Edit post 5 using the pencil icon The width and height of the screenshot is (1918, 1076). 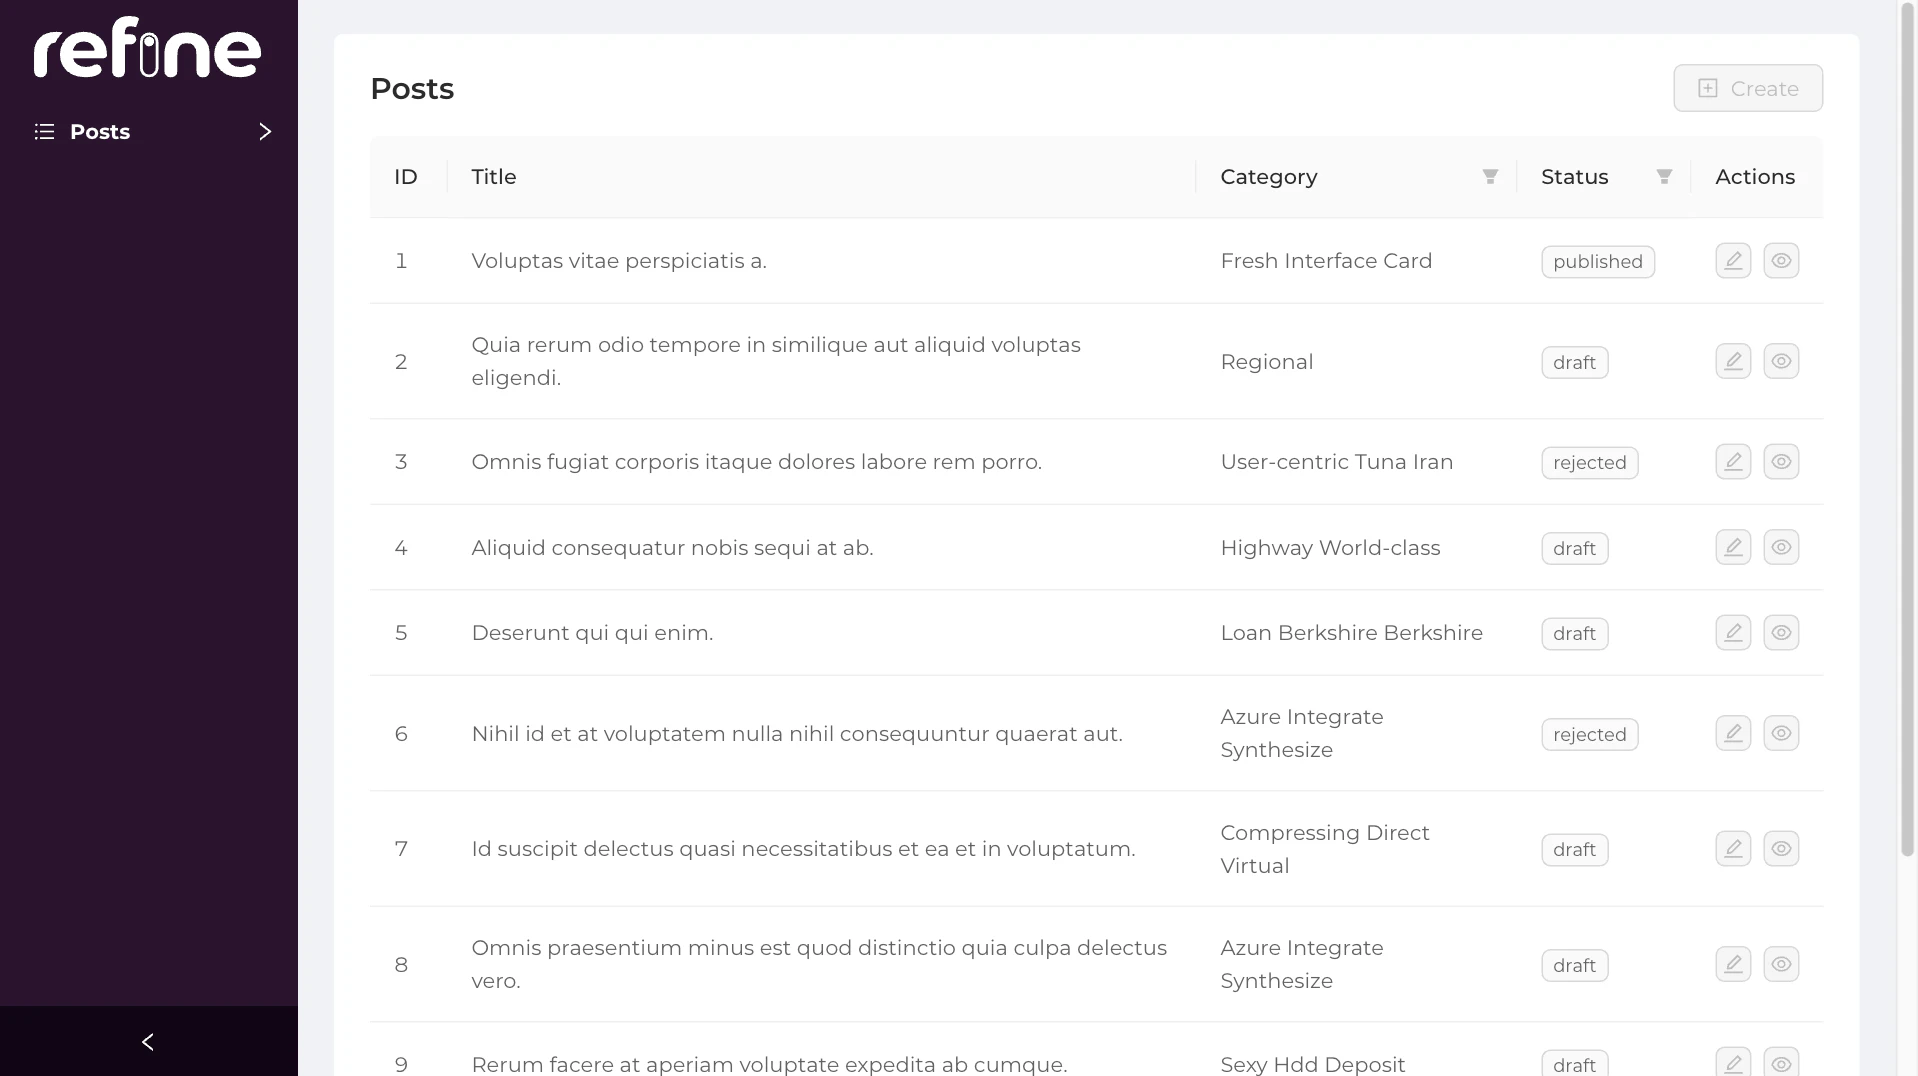[1733, 633]
